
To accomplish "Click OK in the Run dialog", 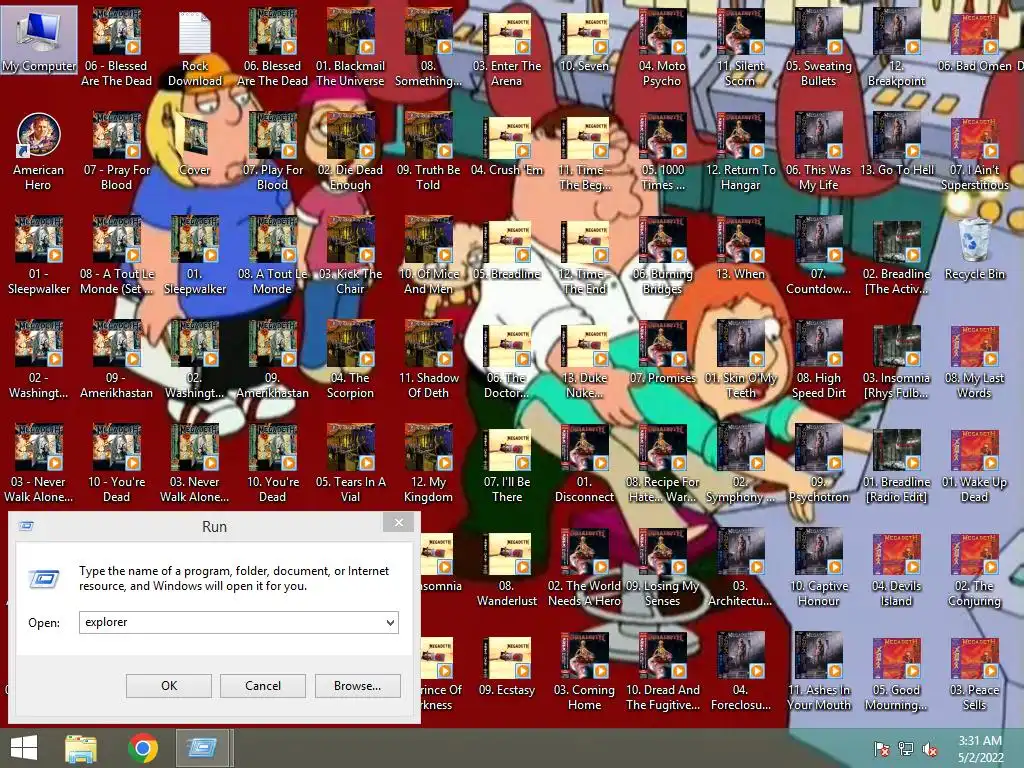I will click(168, 686).
